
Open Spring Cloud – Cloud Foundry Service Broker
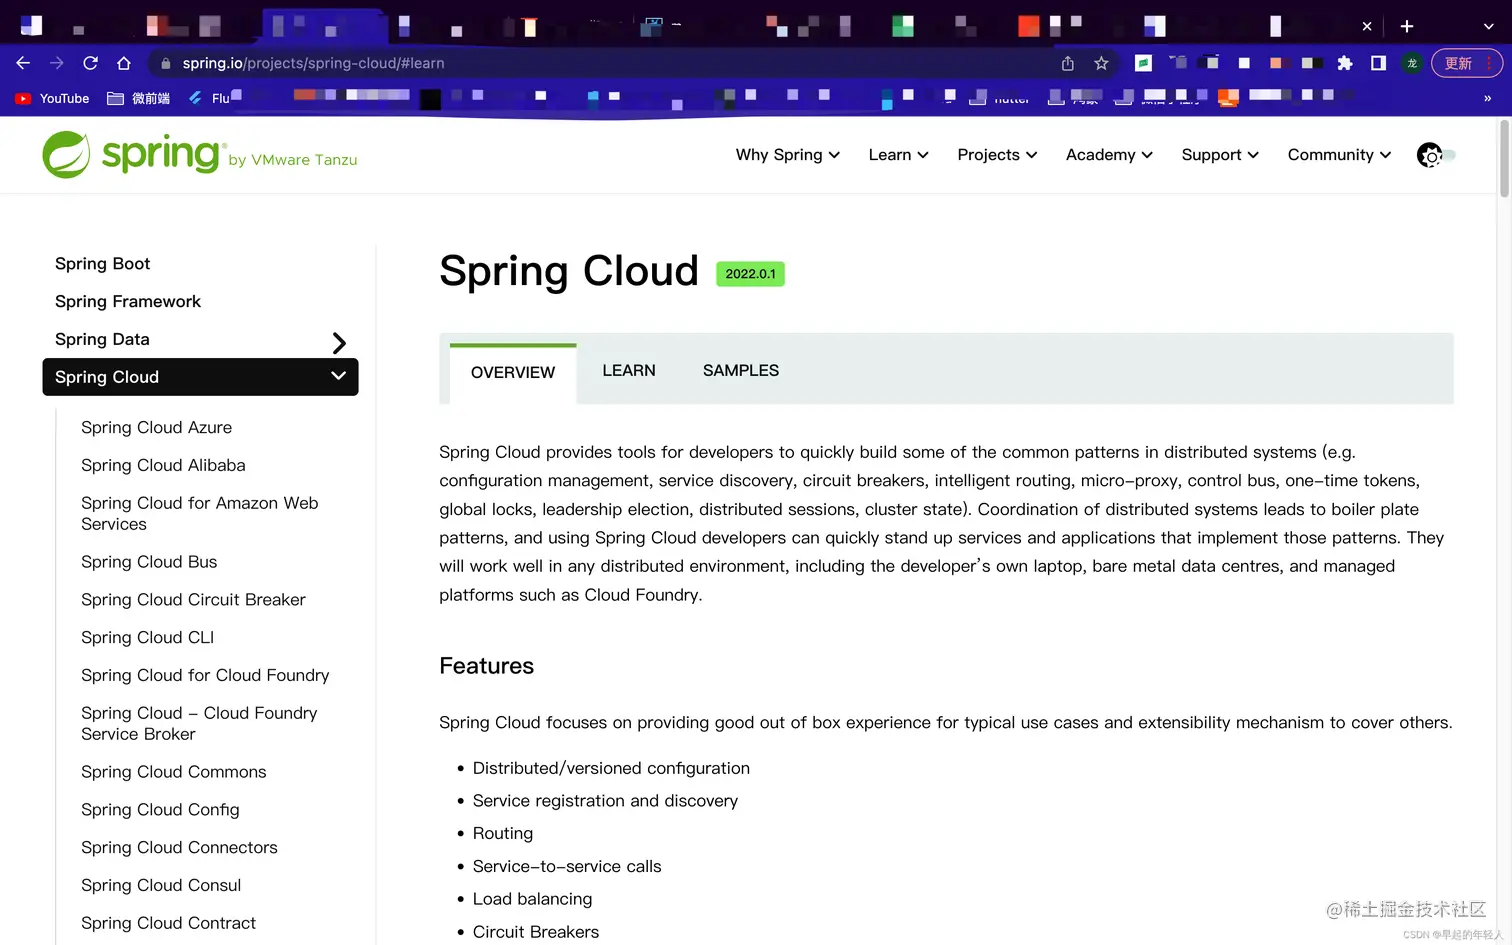(199, 724)
